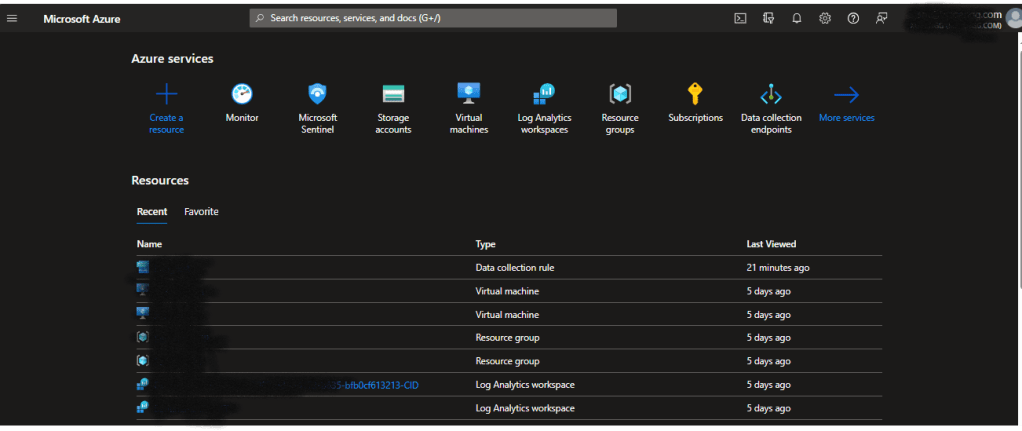Click the search resources input field

pos(433,18)
